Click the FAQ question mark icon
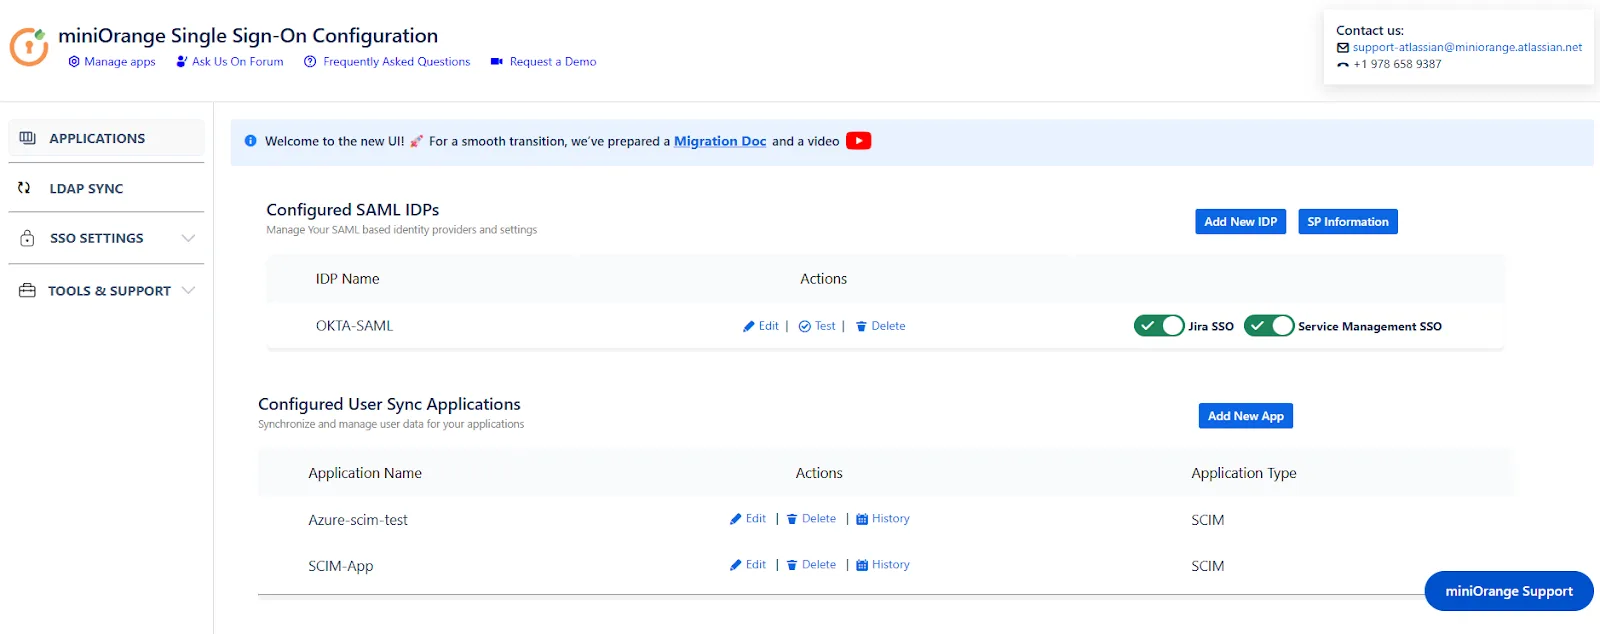 click(x=310, y=62)
